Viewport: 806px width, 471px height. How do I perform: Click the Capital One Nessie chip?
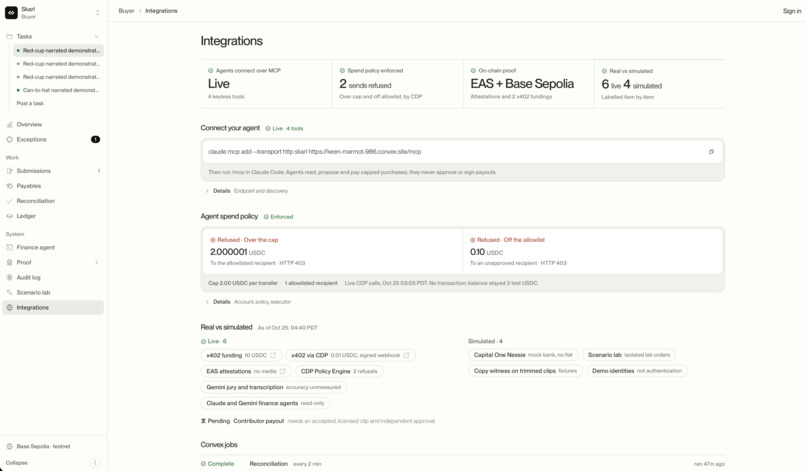[523, 355]
